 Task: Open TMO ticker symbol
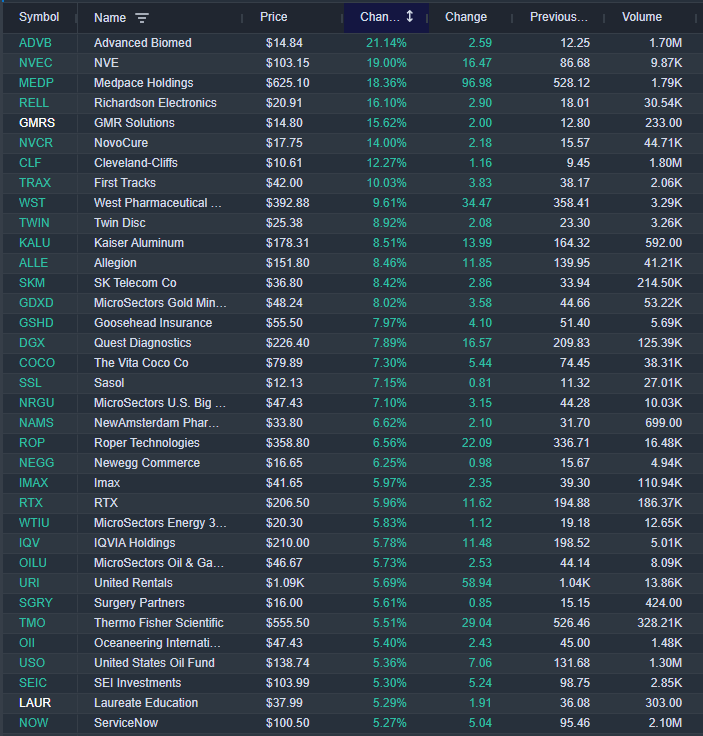tap(32, 623)
